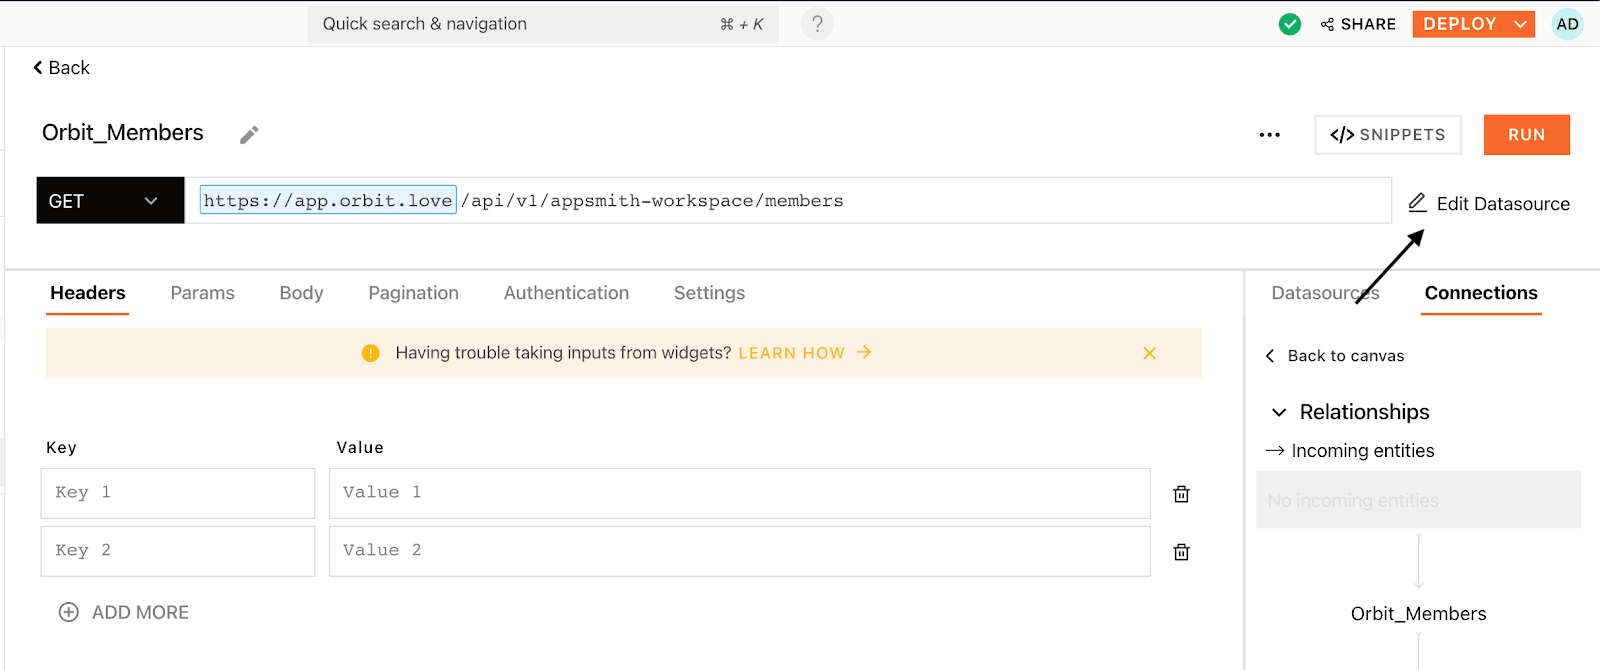Open the AD user profile avatar
The height and width of the screenshot is (670, 1600).
(1567, 24)
